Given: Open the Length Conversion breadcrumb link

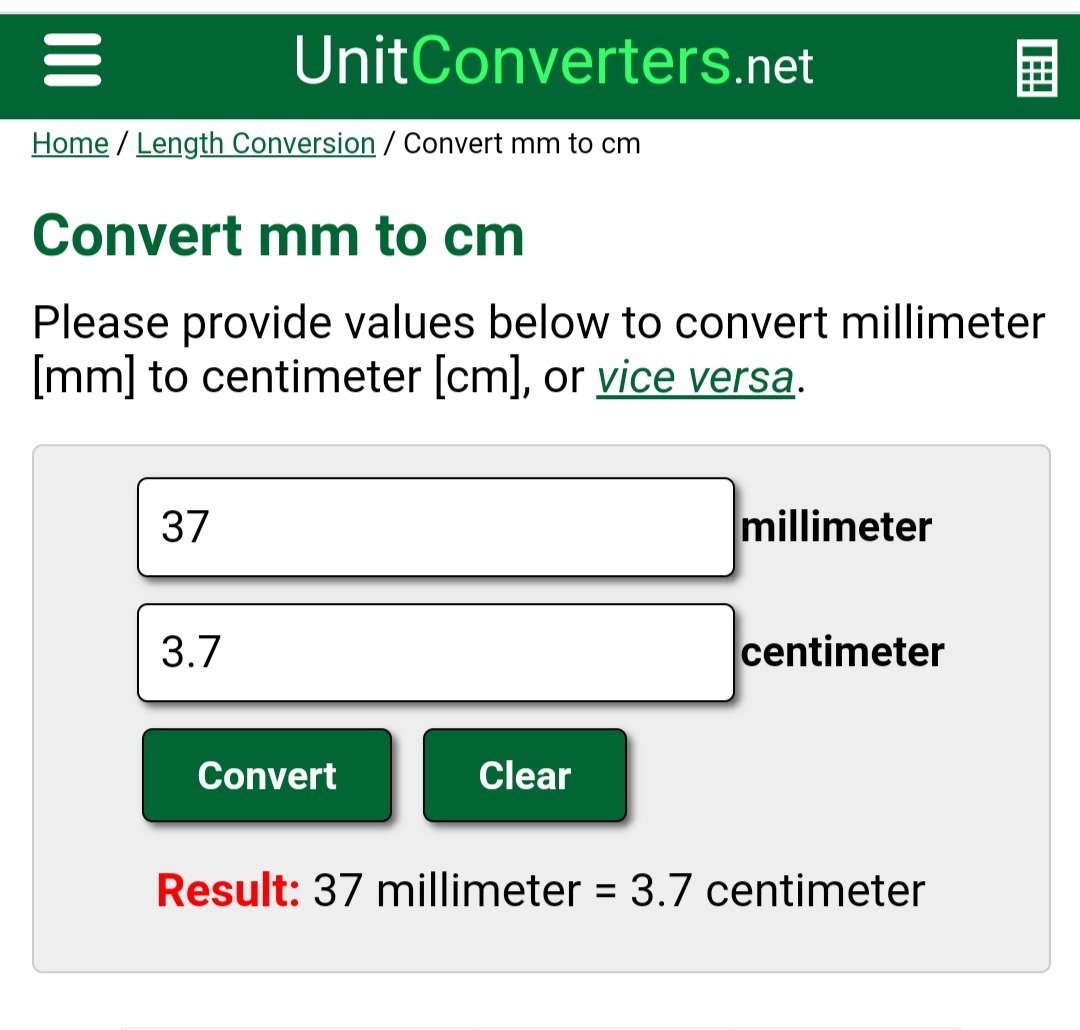Looking at the screenshot, I should pos(256,144).
